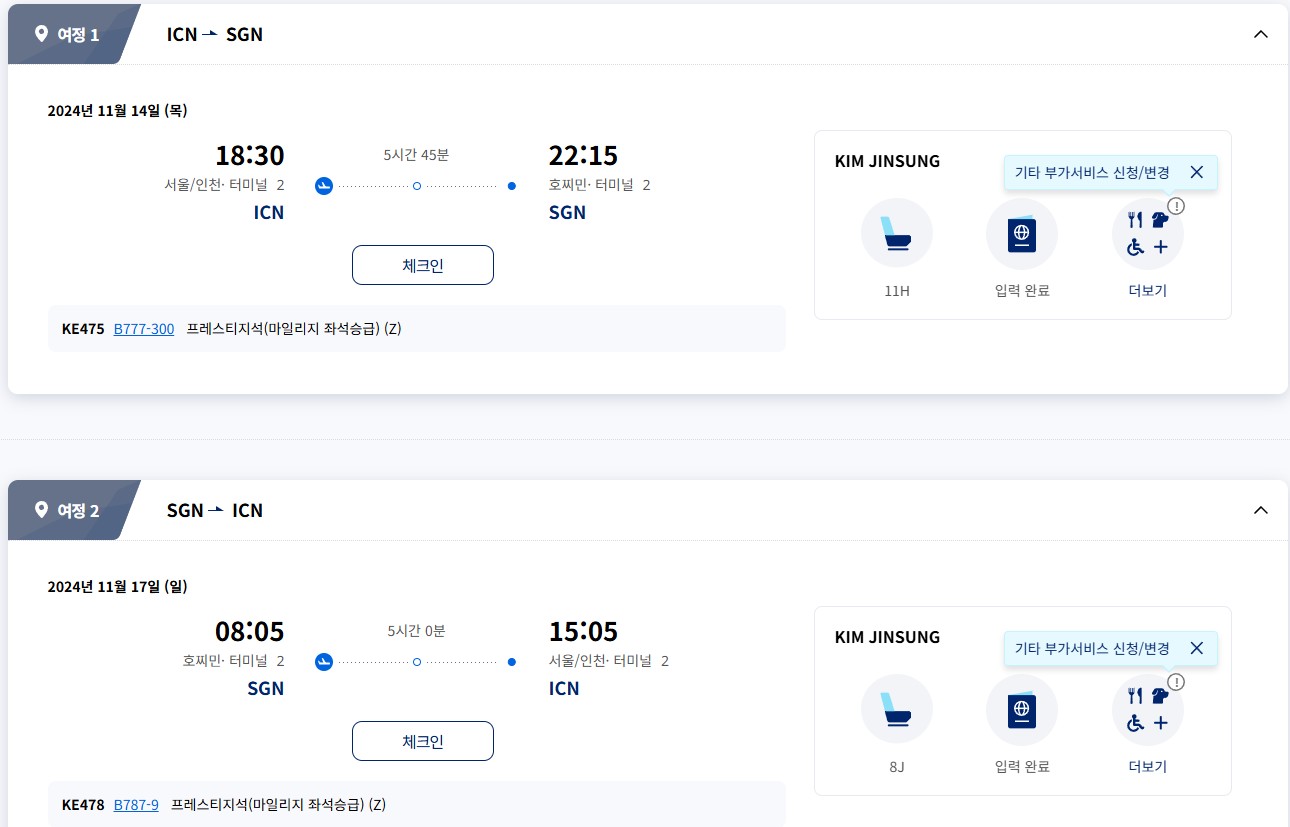Collapse the 여정 2 SGN–ICN section

coord(1260,510)
